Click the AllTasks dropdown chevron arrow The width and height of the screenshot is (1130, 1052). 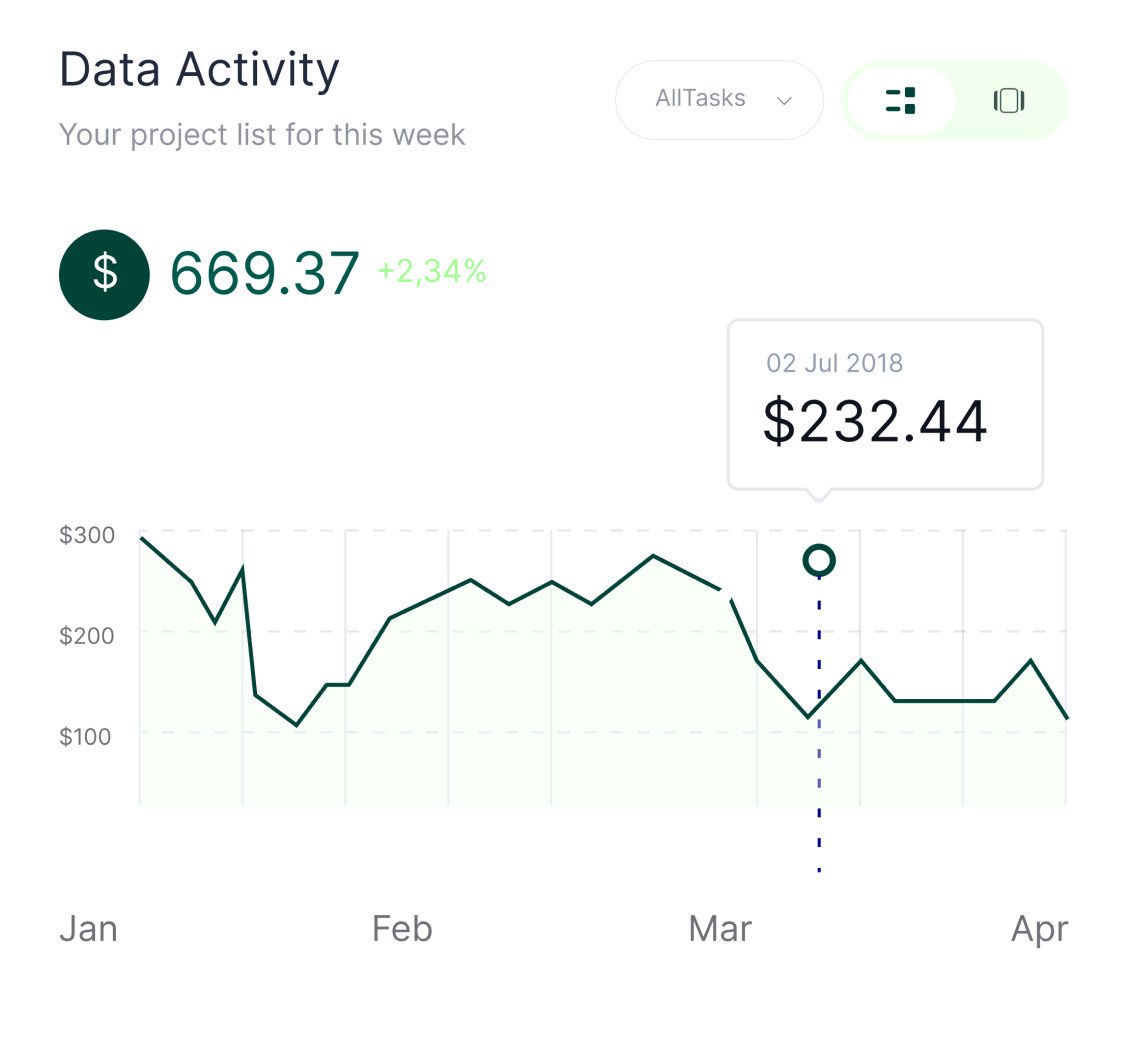(785, 100)
